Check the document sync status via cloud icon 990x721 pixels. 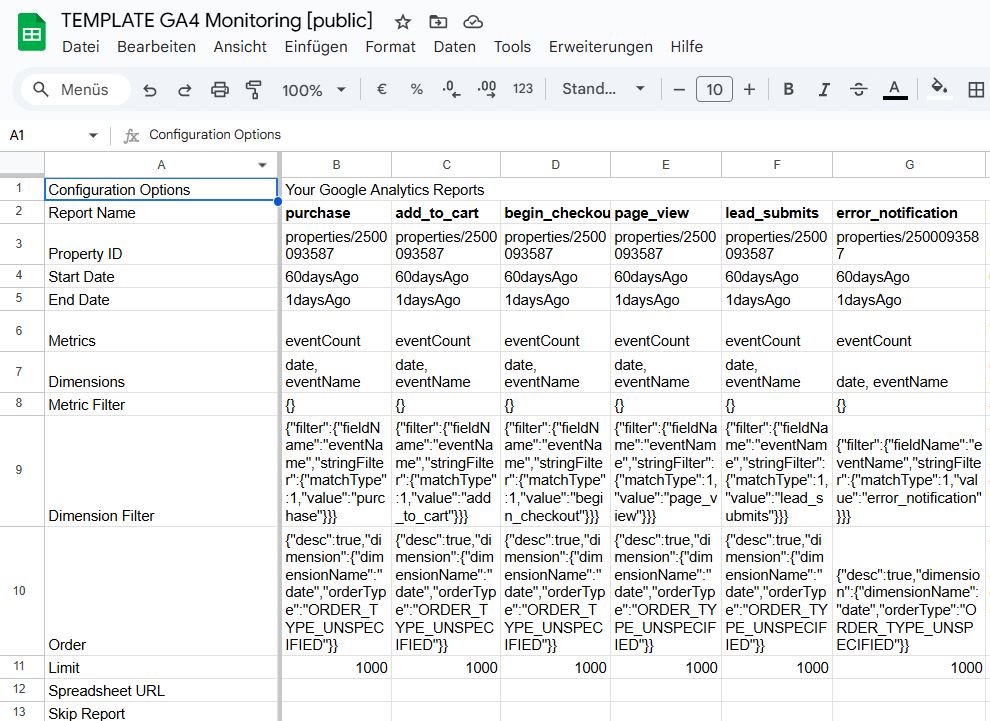tap(471, 21)
